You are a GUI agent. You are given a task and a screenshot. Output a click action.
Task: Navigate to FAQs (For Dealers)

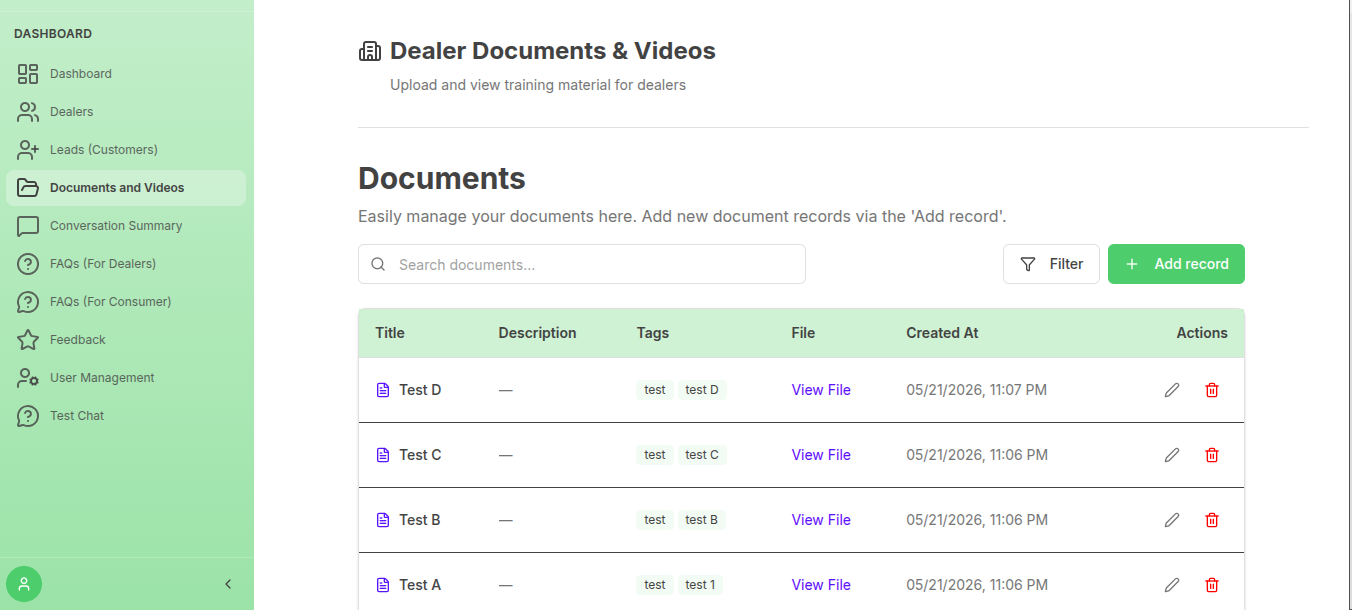click(x=126, y=264)
